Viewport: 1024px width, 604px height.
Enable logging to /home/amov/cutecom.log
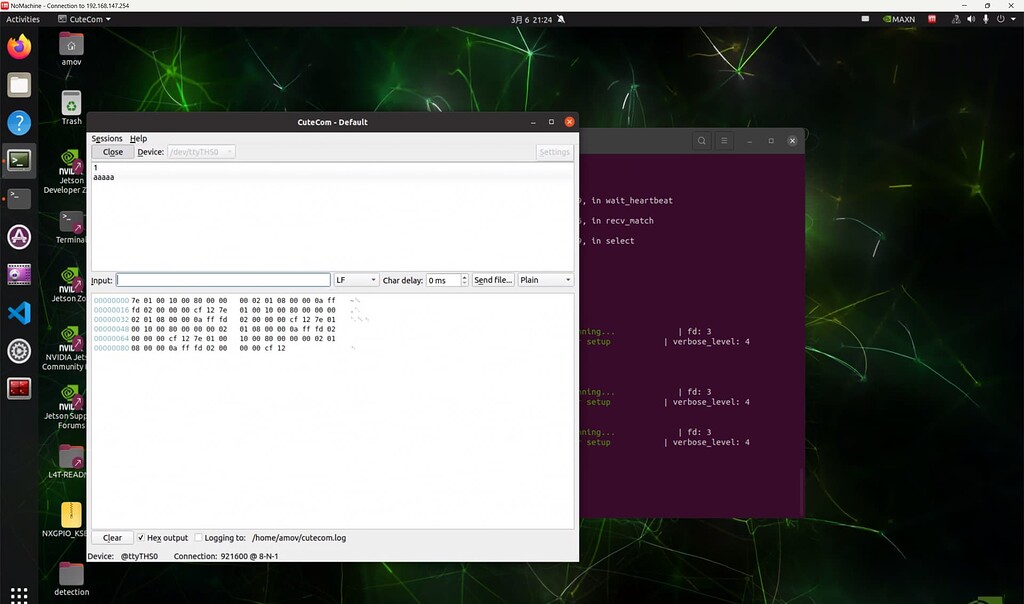pos(198,537)
